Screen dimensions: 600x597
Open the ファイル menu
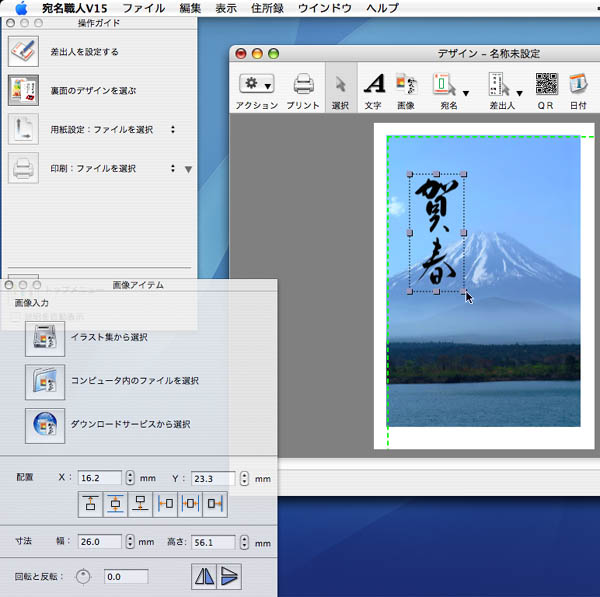click(143, 8)
